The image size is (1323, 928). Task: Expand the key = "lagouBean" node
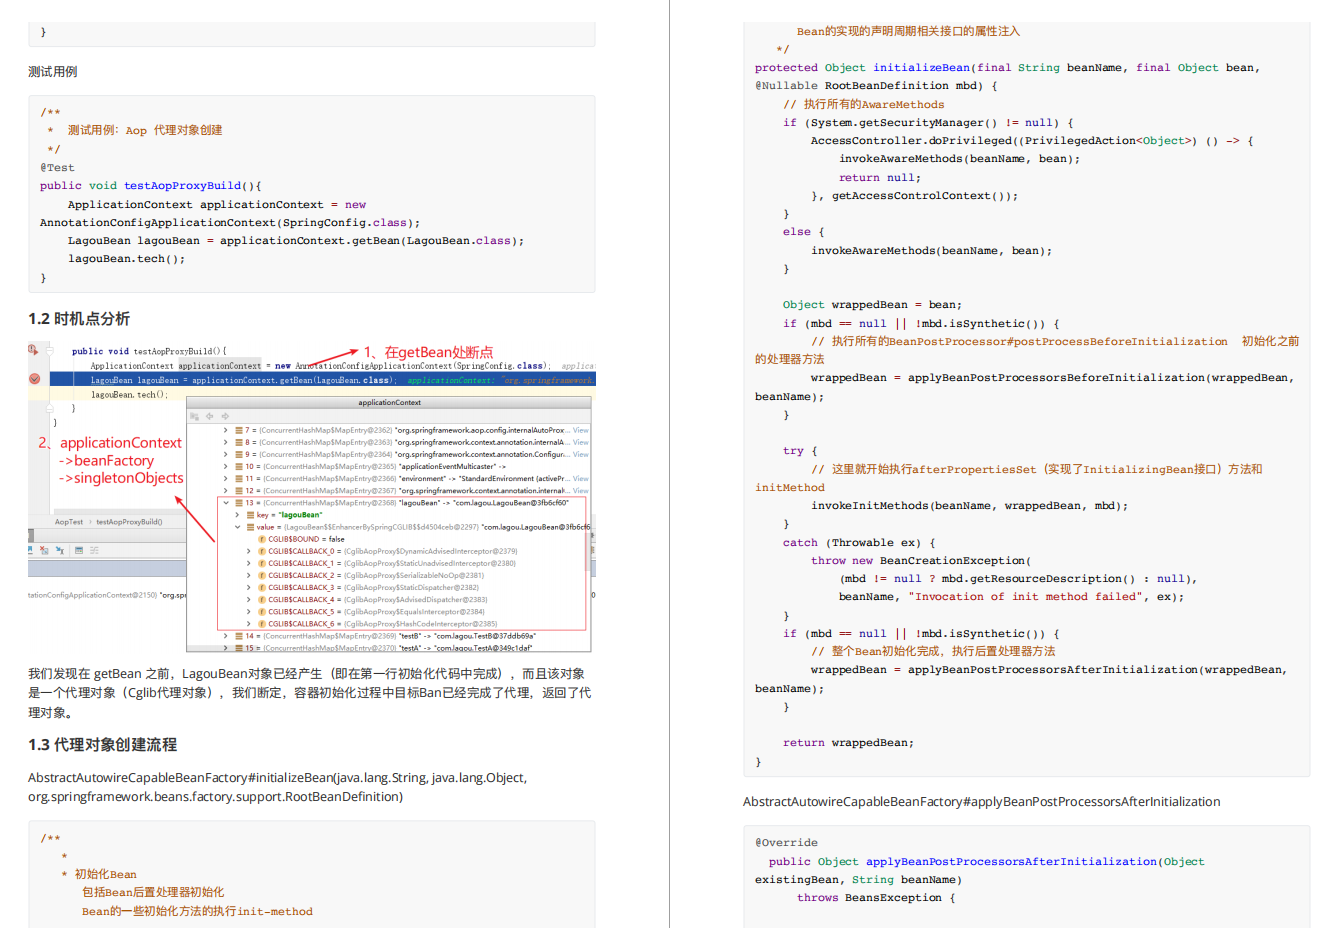(237, 515)
